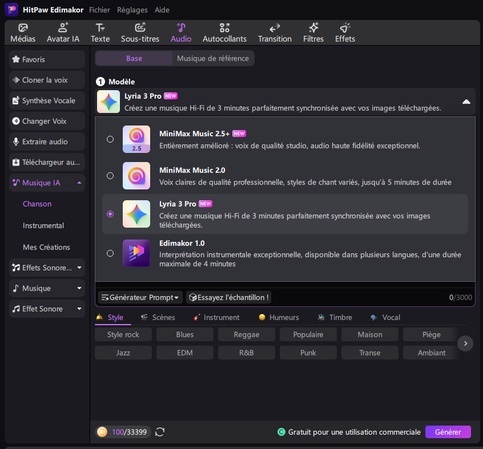Switch to the Style tag tab
This screenshot has width=483, height=449.
click(x=110, y=317)
